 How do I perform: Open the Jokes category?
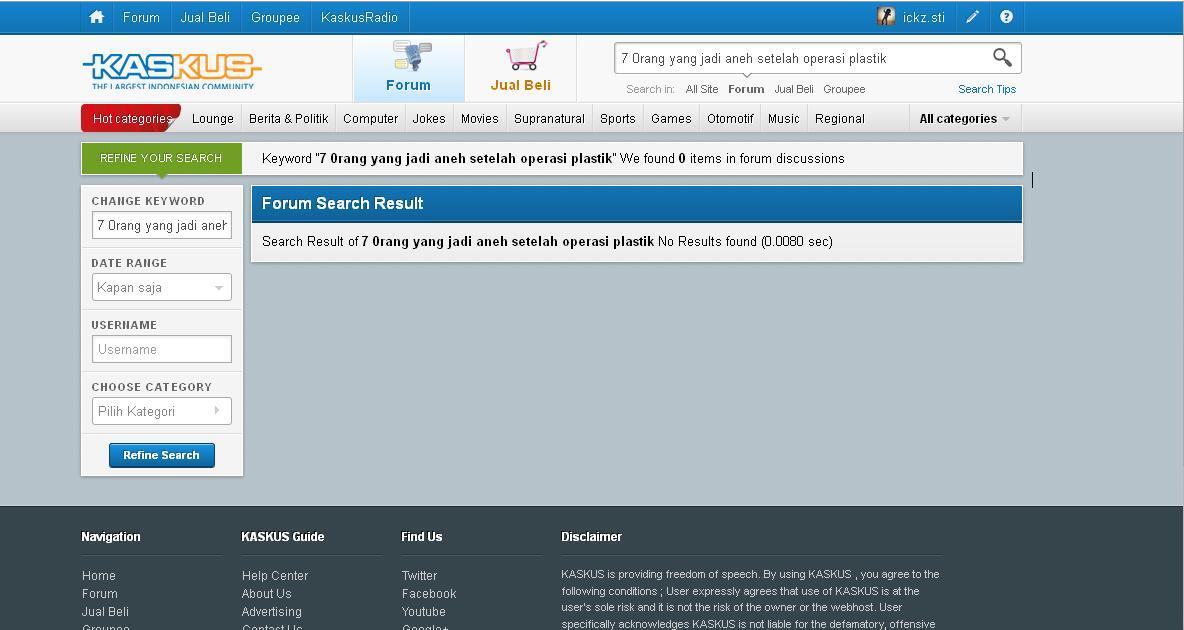(x=429, y=119)
